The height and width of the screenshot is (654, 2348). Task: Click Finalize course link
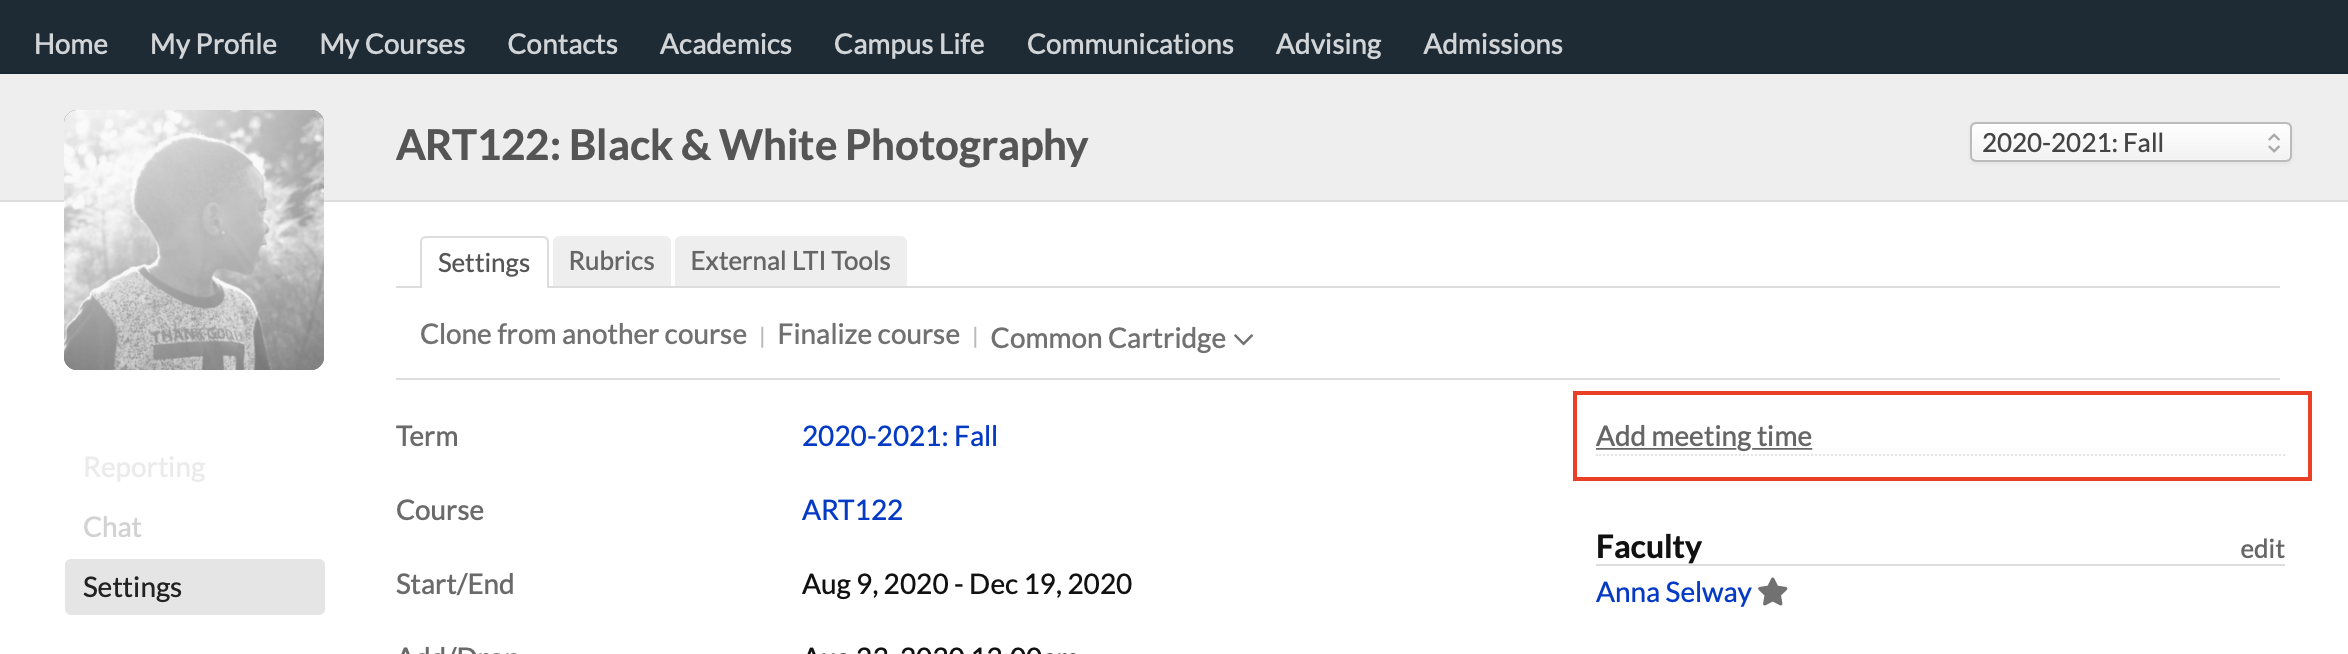(868, 334)
